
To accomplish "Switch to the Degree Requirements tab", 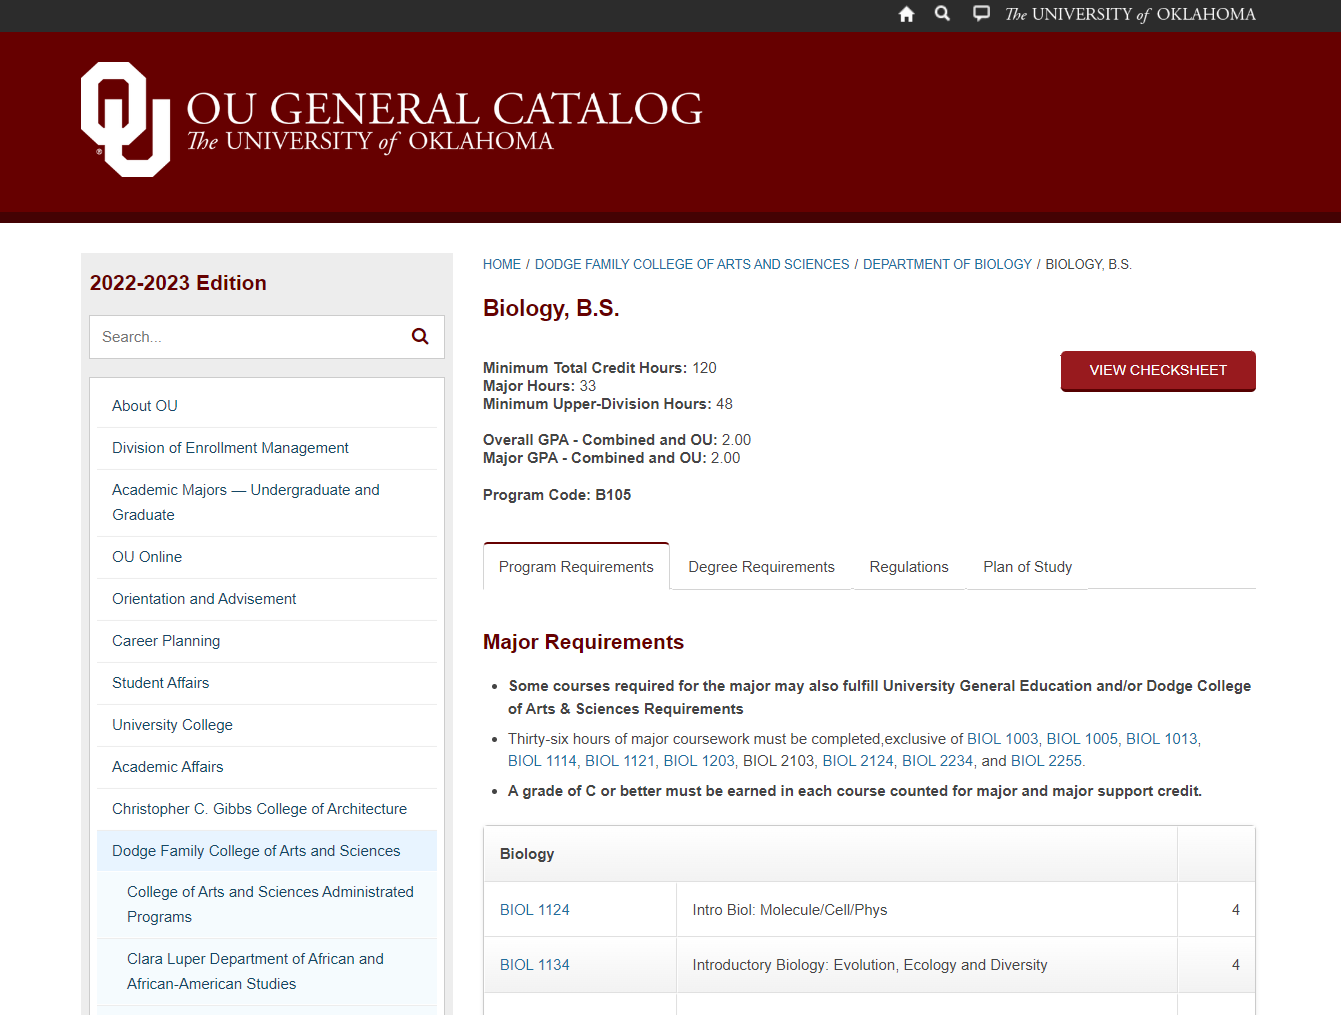I will coord(761,567).
